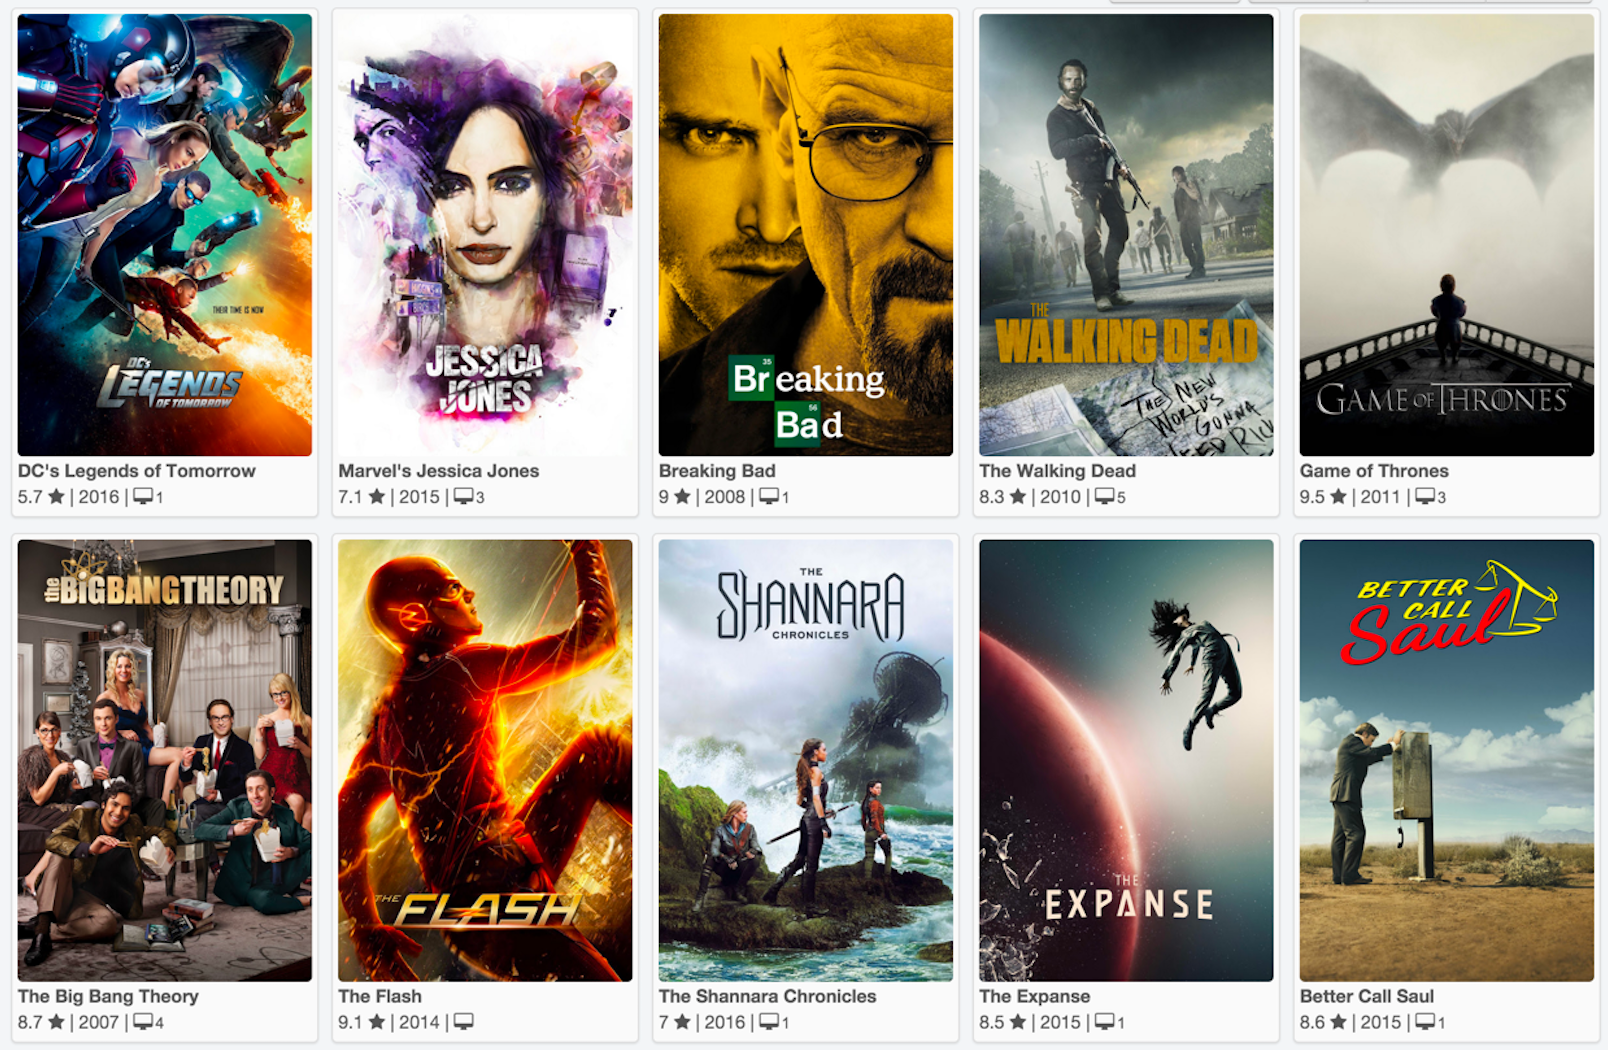Click The Walking Dead title text
The image size is (1608, 1050).
[x=1057, y=470]
